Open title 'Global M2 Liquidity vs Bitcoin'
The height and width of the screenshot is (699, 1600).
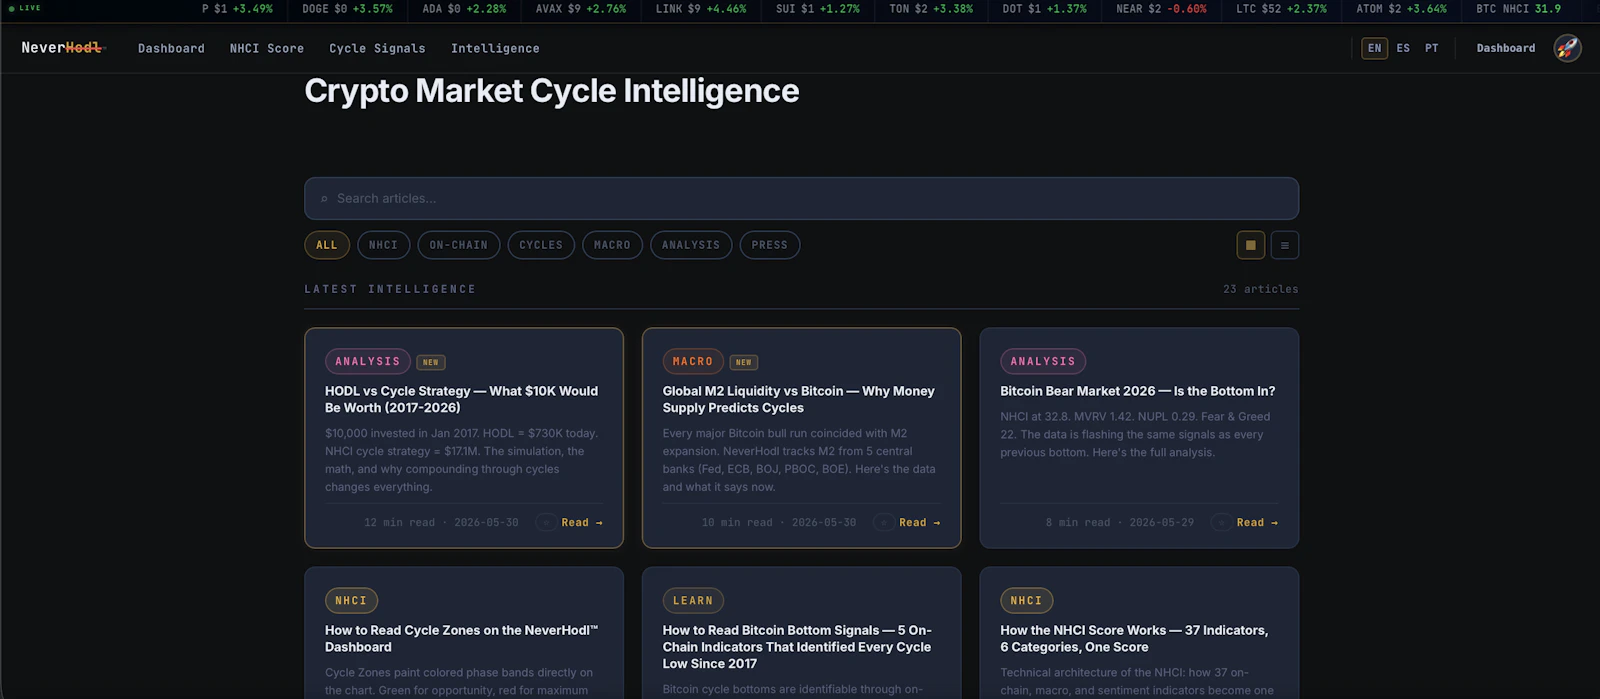798,399
